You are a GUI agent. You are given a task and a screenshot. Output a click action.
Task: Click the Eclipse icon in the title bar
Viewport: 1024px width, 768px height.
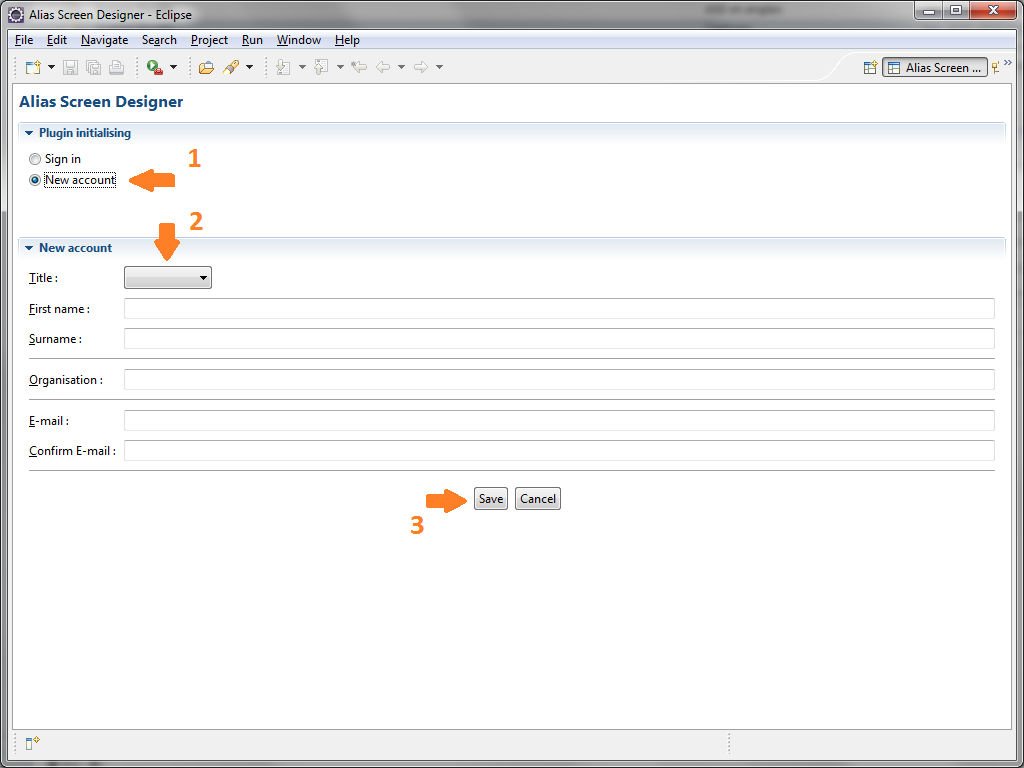pyautogui.click(x=16, y=14)
